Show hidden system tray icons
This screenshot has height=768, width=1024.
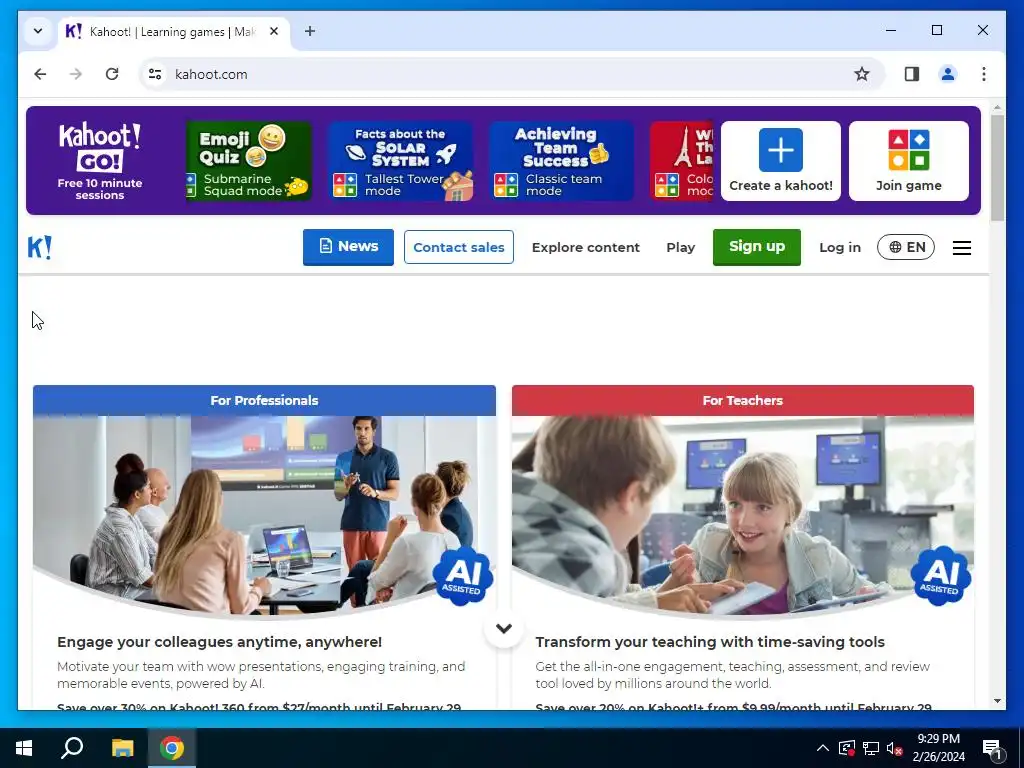(x=823, y=748)
